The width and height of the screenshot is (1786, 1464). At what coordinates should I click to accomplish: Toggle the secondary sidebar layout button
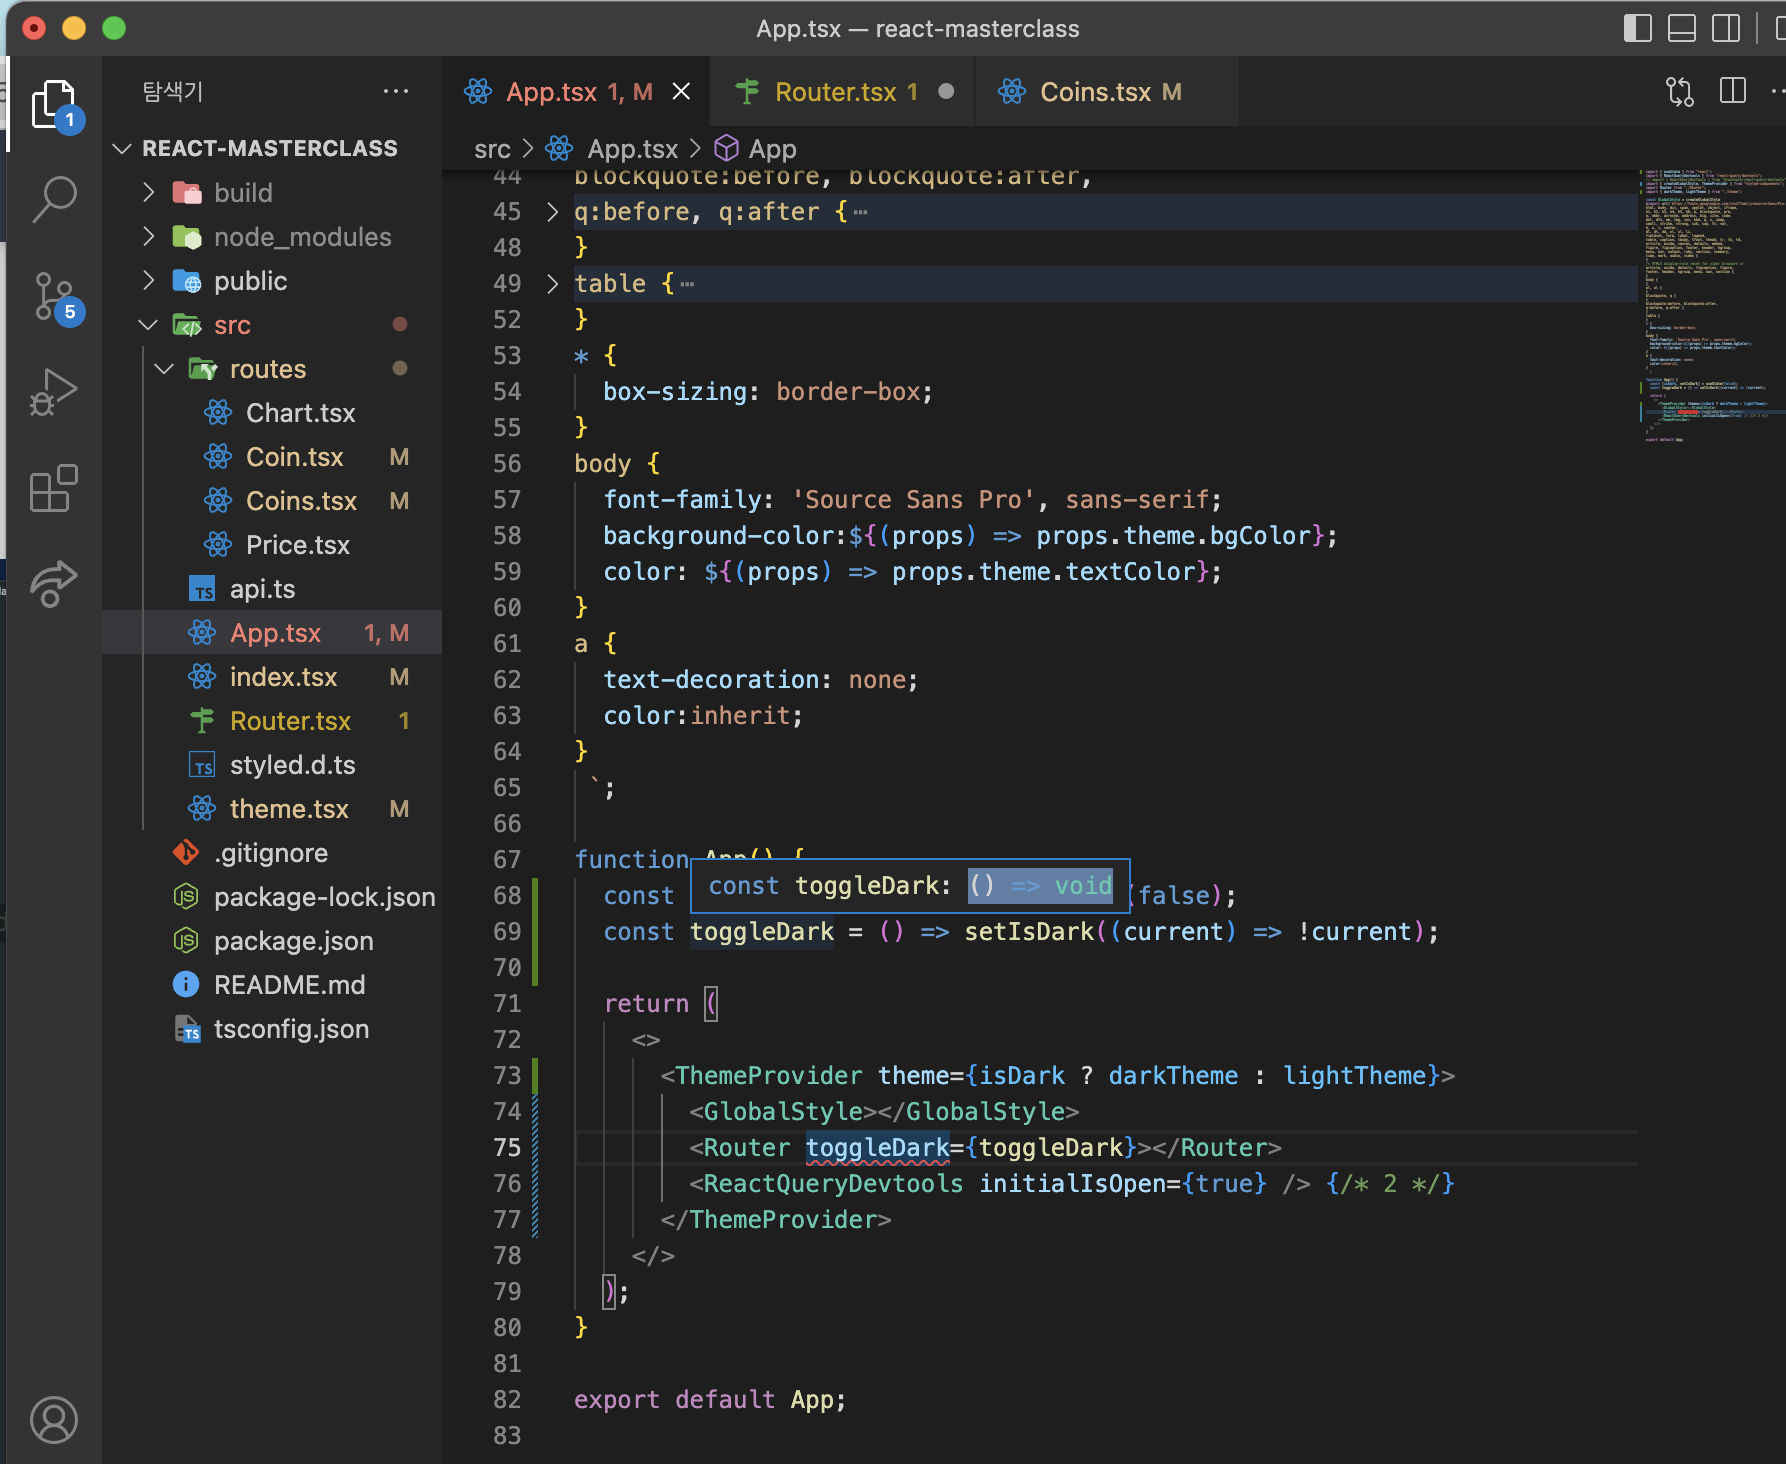pos(1726,28)
